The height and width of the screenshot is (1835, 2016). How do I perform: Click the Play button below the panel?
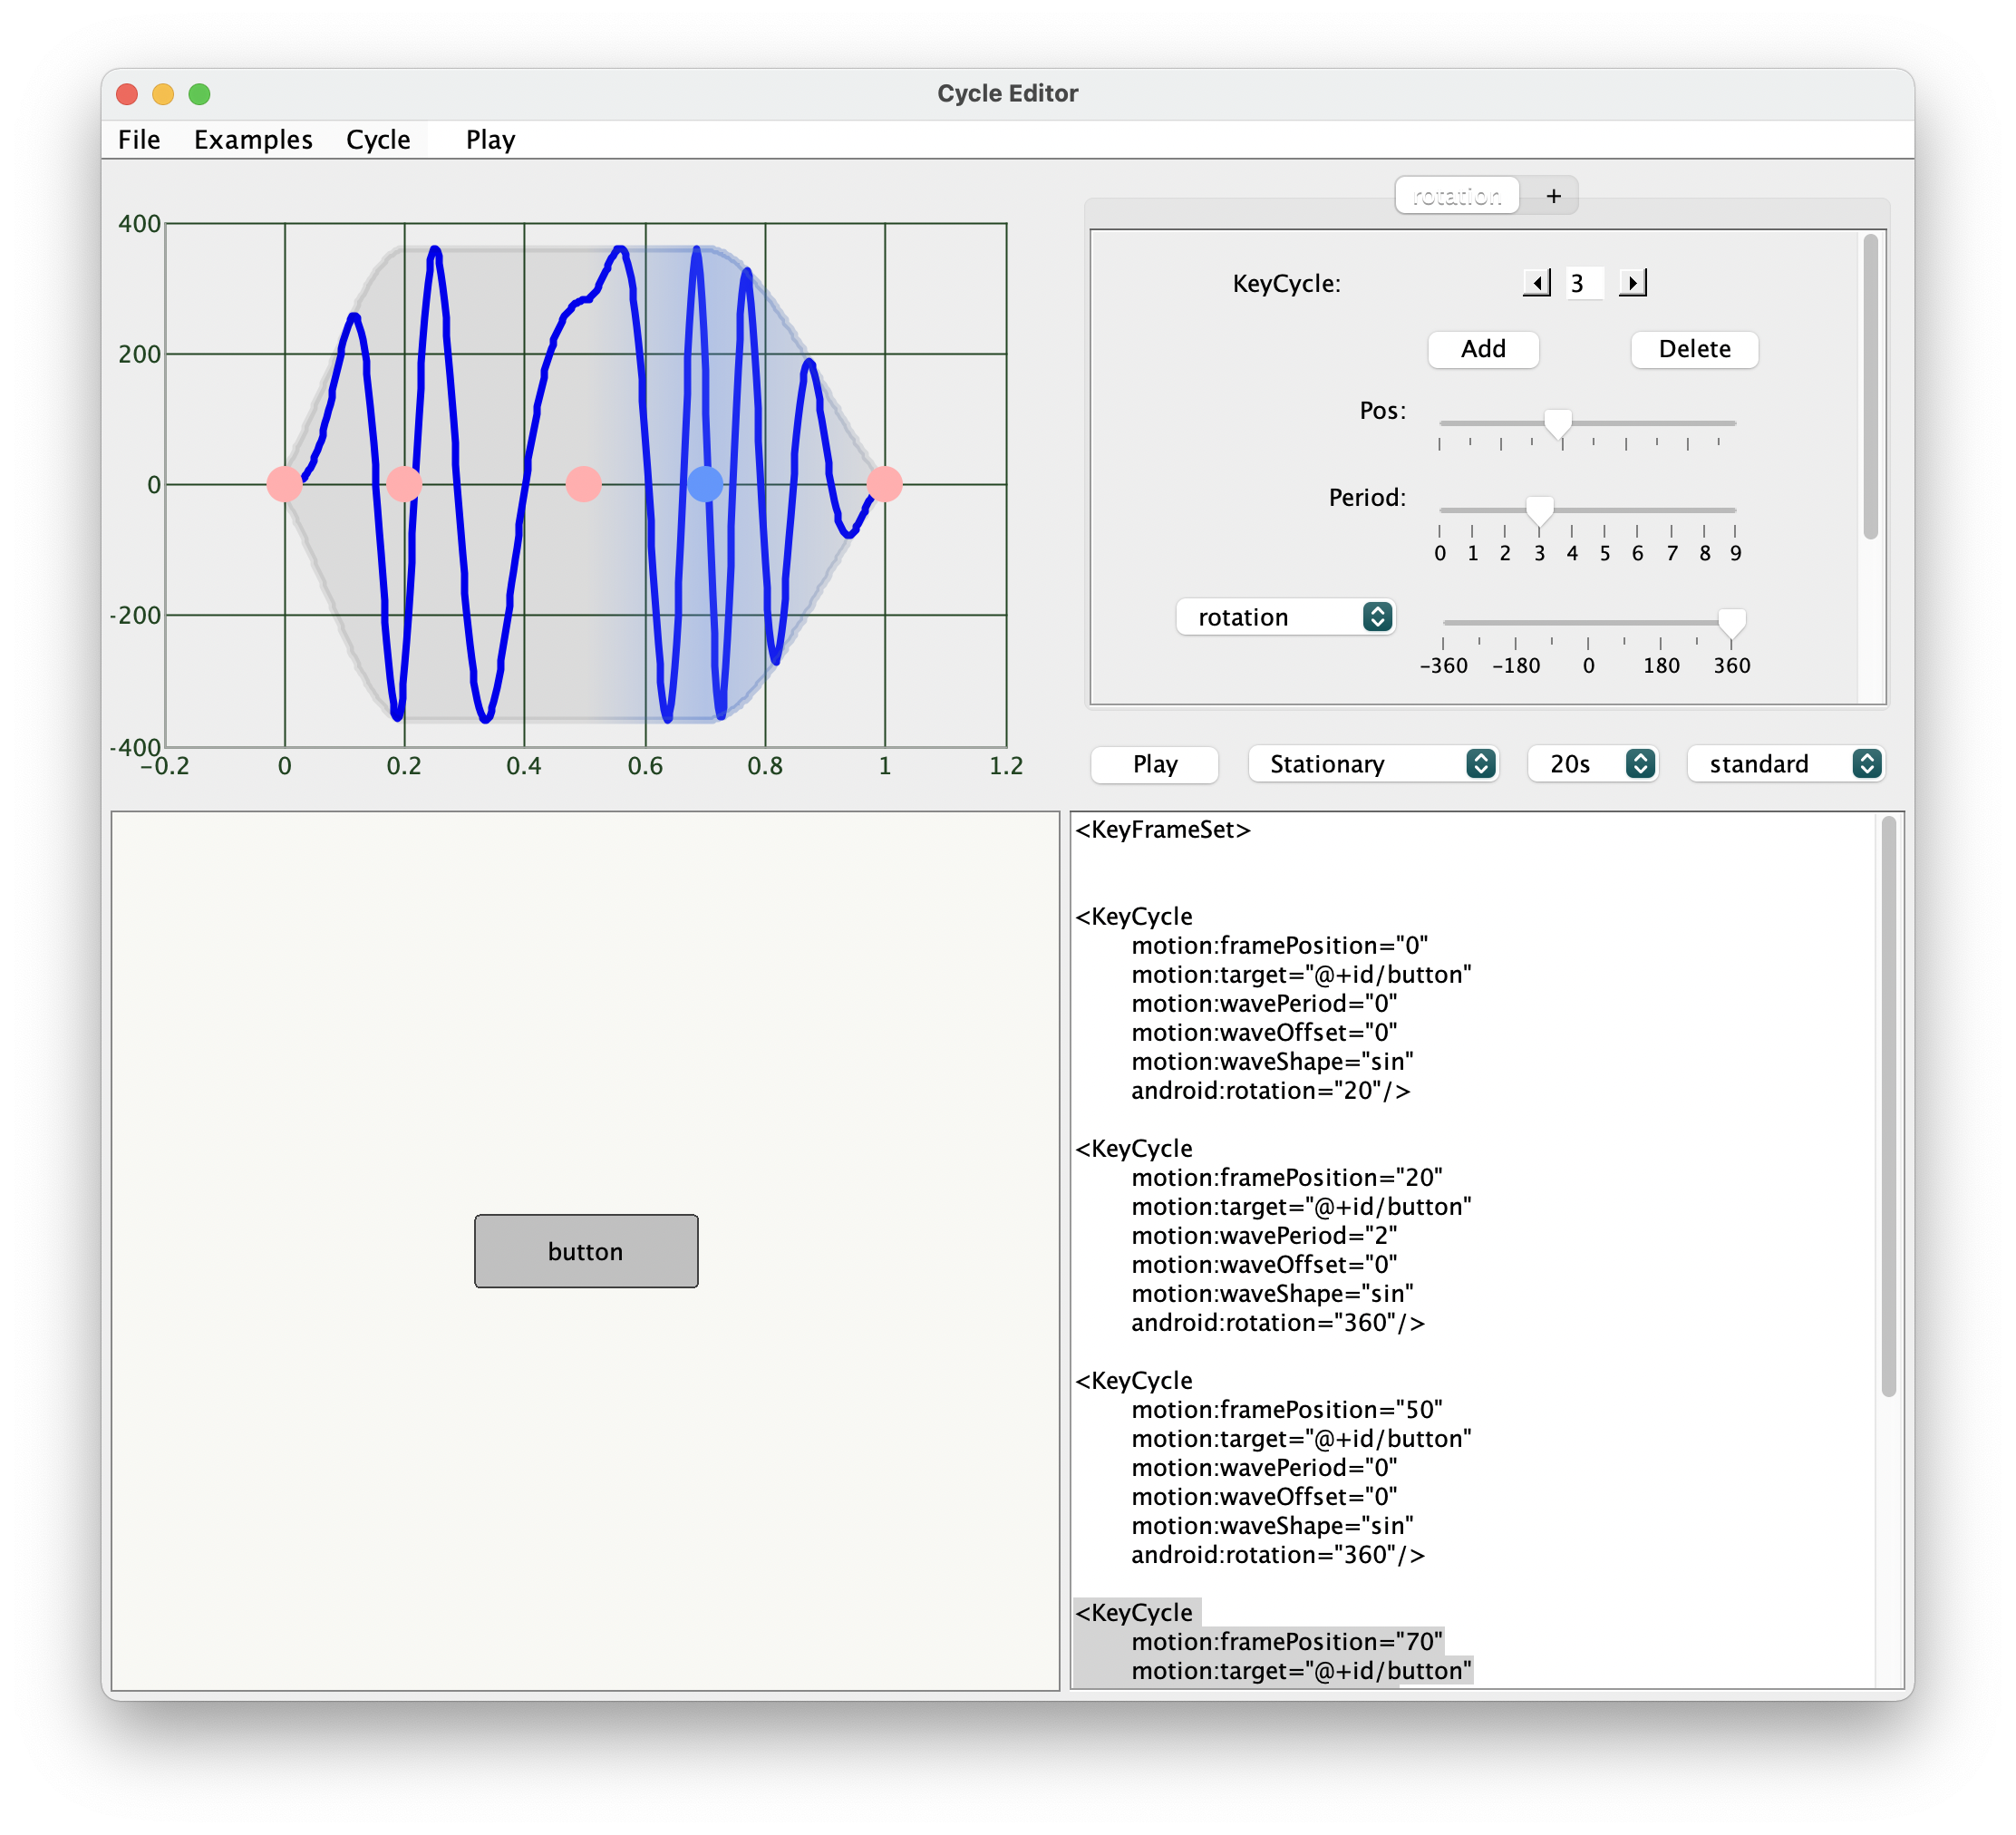click(x=1155, y=764)
